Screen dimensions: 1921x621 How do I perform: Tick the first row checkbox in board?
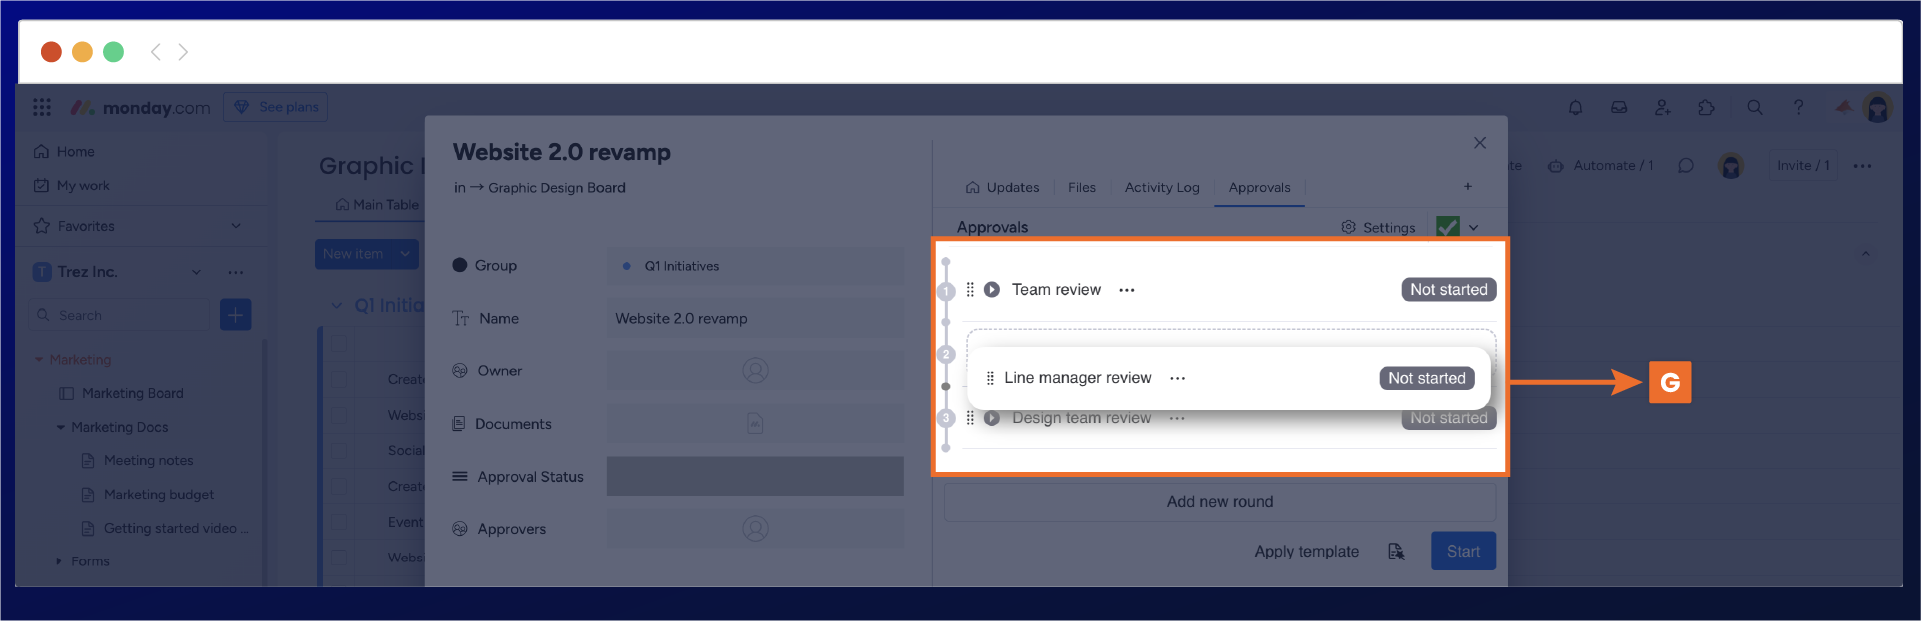[x=339, y=344]
